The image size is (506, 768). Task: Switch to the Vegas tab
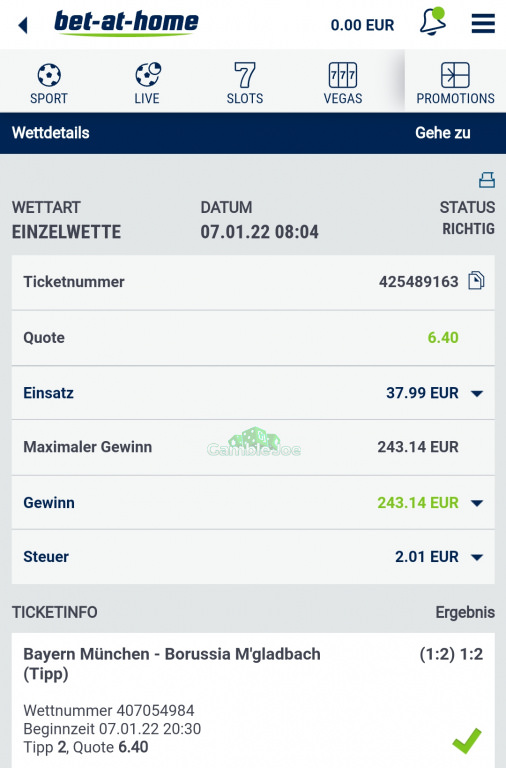tap(343, 83)
